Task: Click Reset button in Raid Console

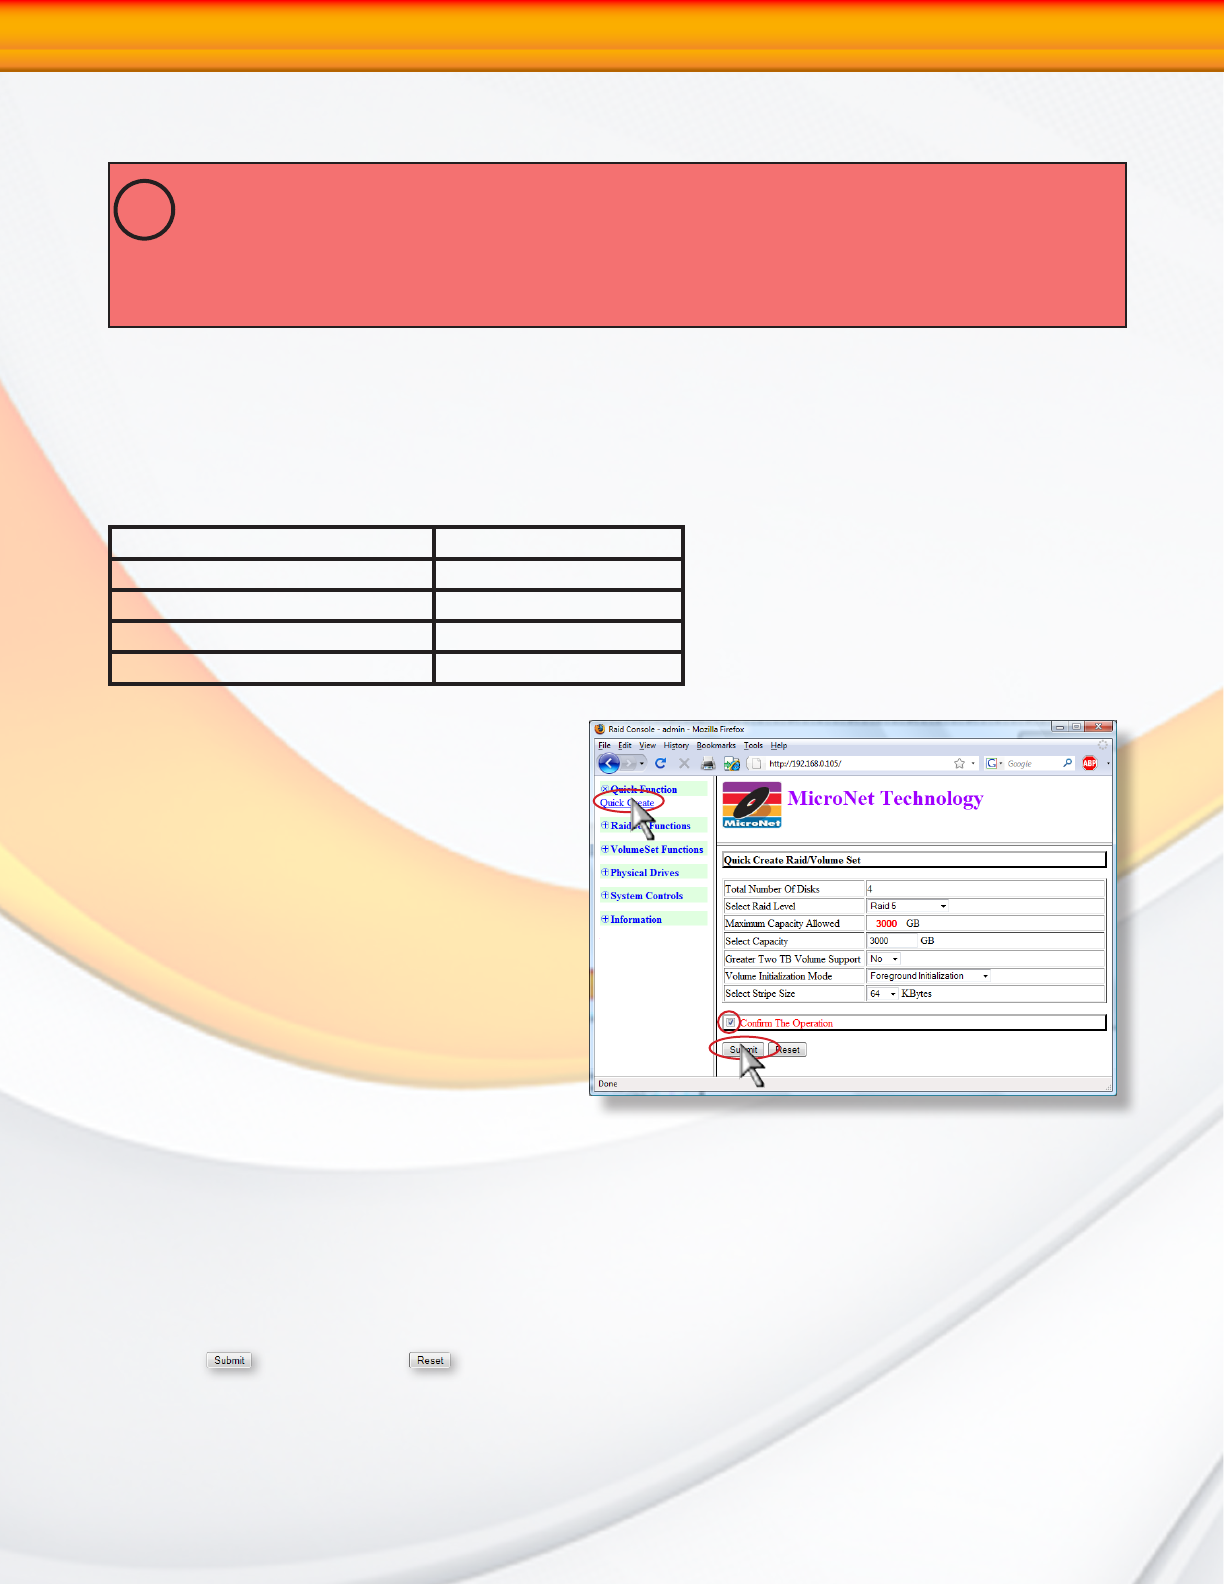Action: pos(788,1050)
